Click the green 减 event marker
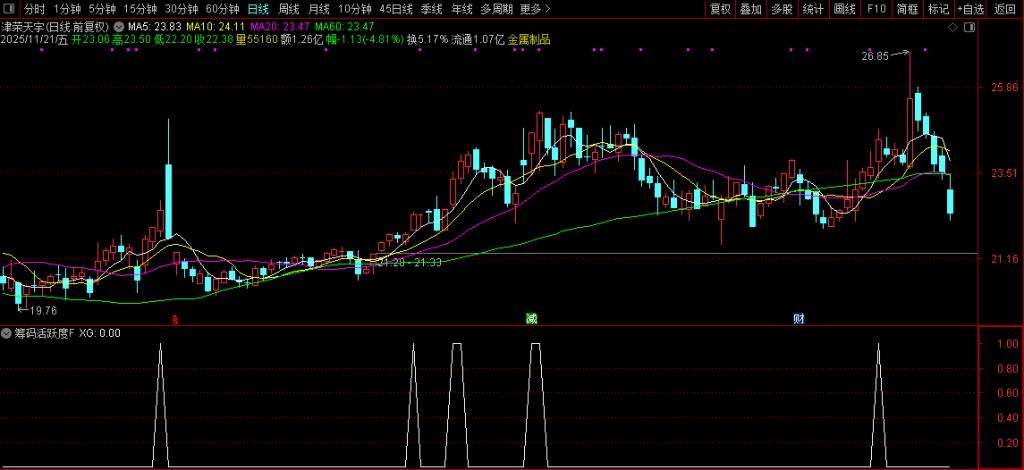The height and width of the screenshot is (470, 1024). 532,319
